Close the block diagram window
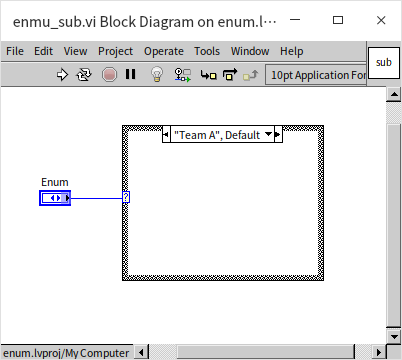The height and width of the screenshot is (360, 402). coord(381,20)
